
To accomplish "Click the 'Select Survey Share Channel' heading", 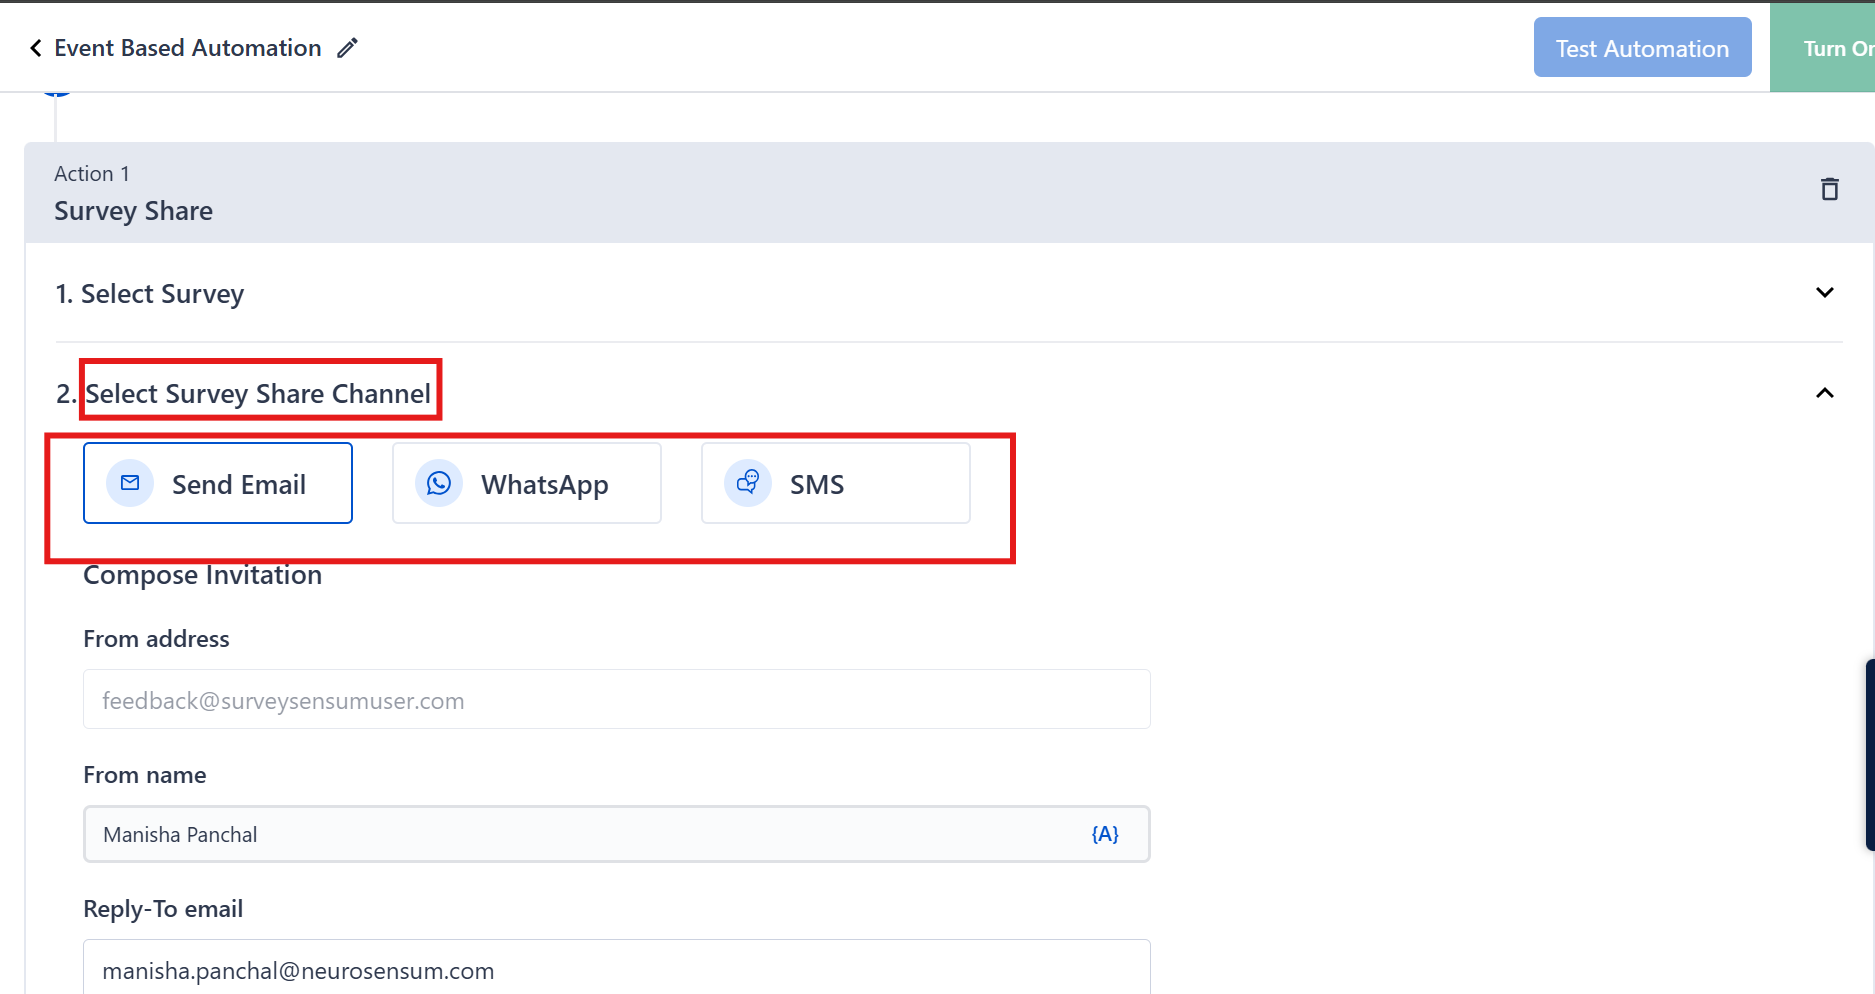I will pos(258,394).
